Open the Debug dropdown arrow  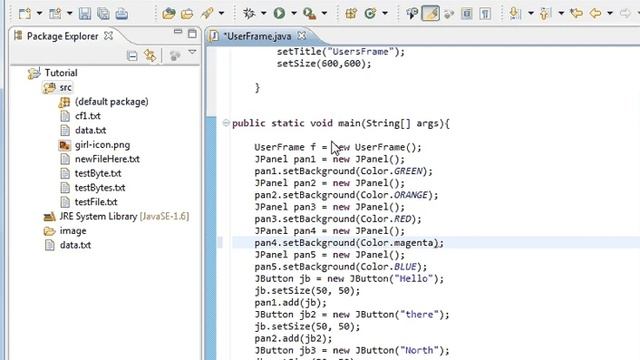[x=264, y=13]
